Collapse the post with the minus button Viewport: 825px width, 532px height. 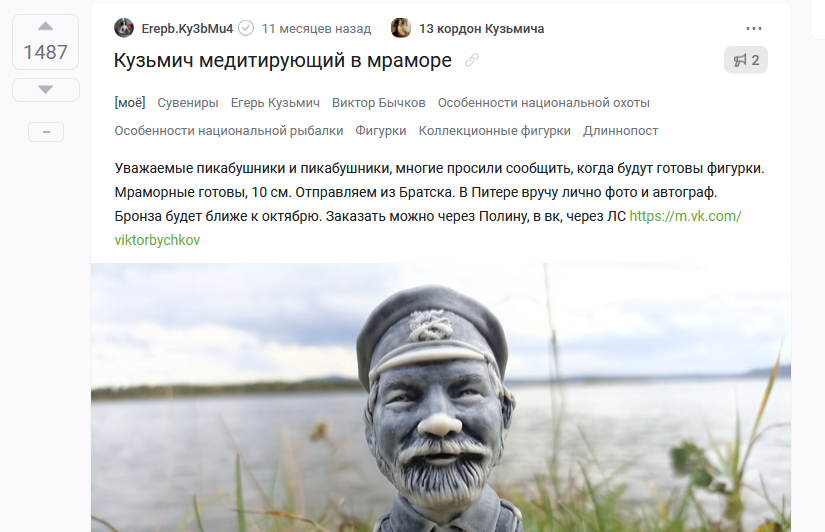pyautogui.click(x=46, y=132)
